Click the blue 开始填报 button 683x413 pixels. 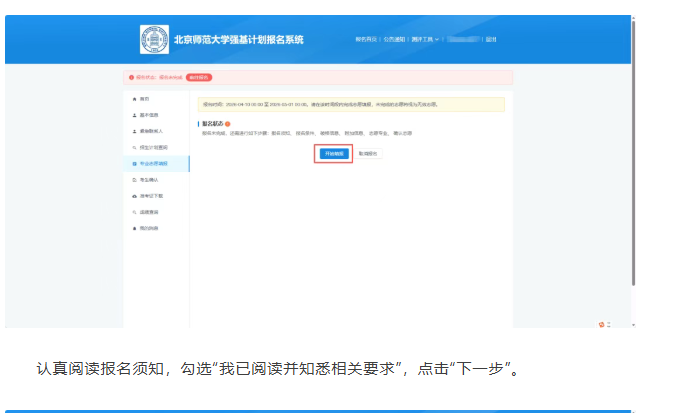(x=334, y=154)
